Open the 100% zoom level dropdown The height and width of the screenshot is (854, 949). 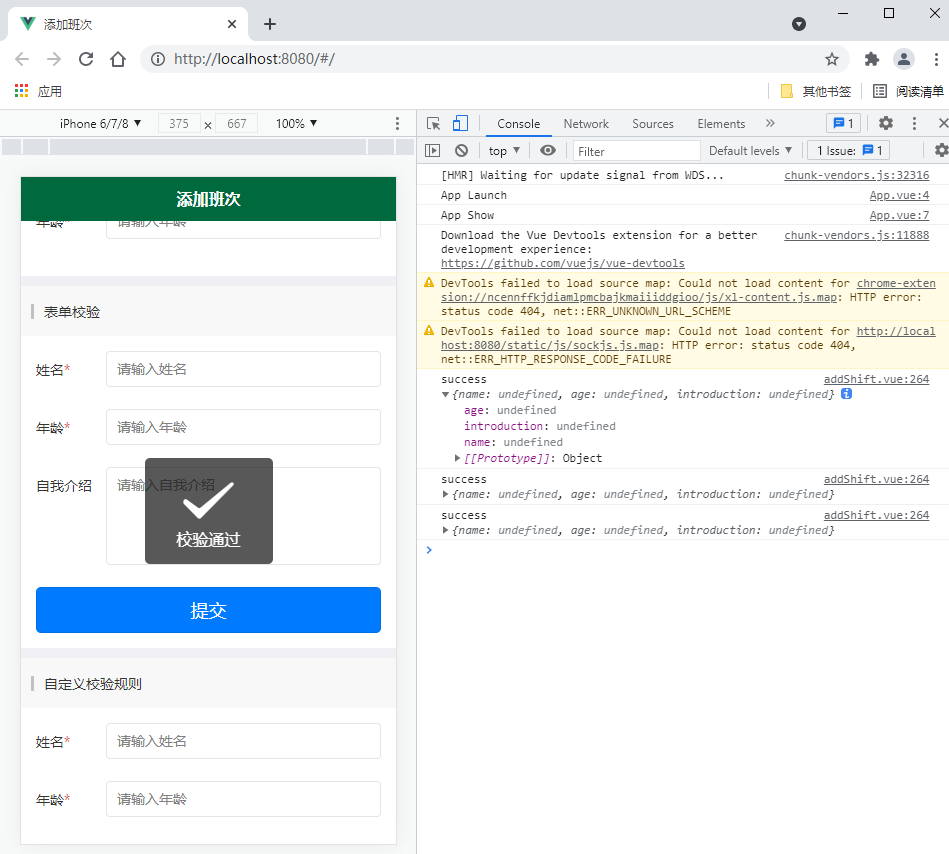tap(296, 124)
